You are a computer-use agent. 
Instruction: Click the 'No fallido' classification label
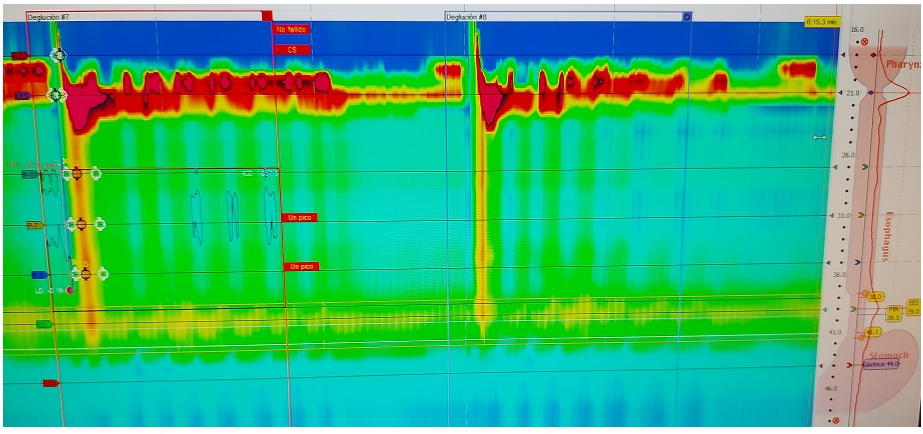click(291, 30)
